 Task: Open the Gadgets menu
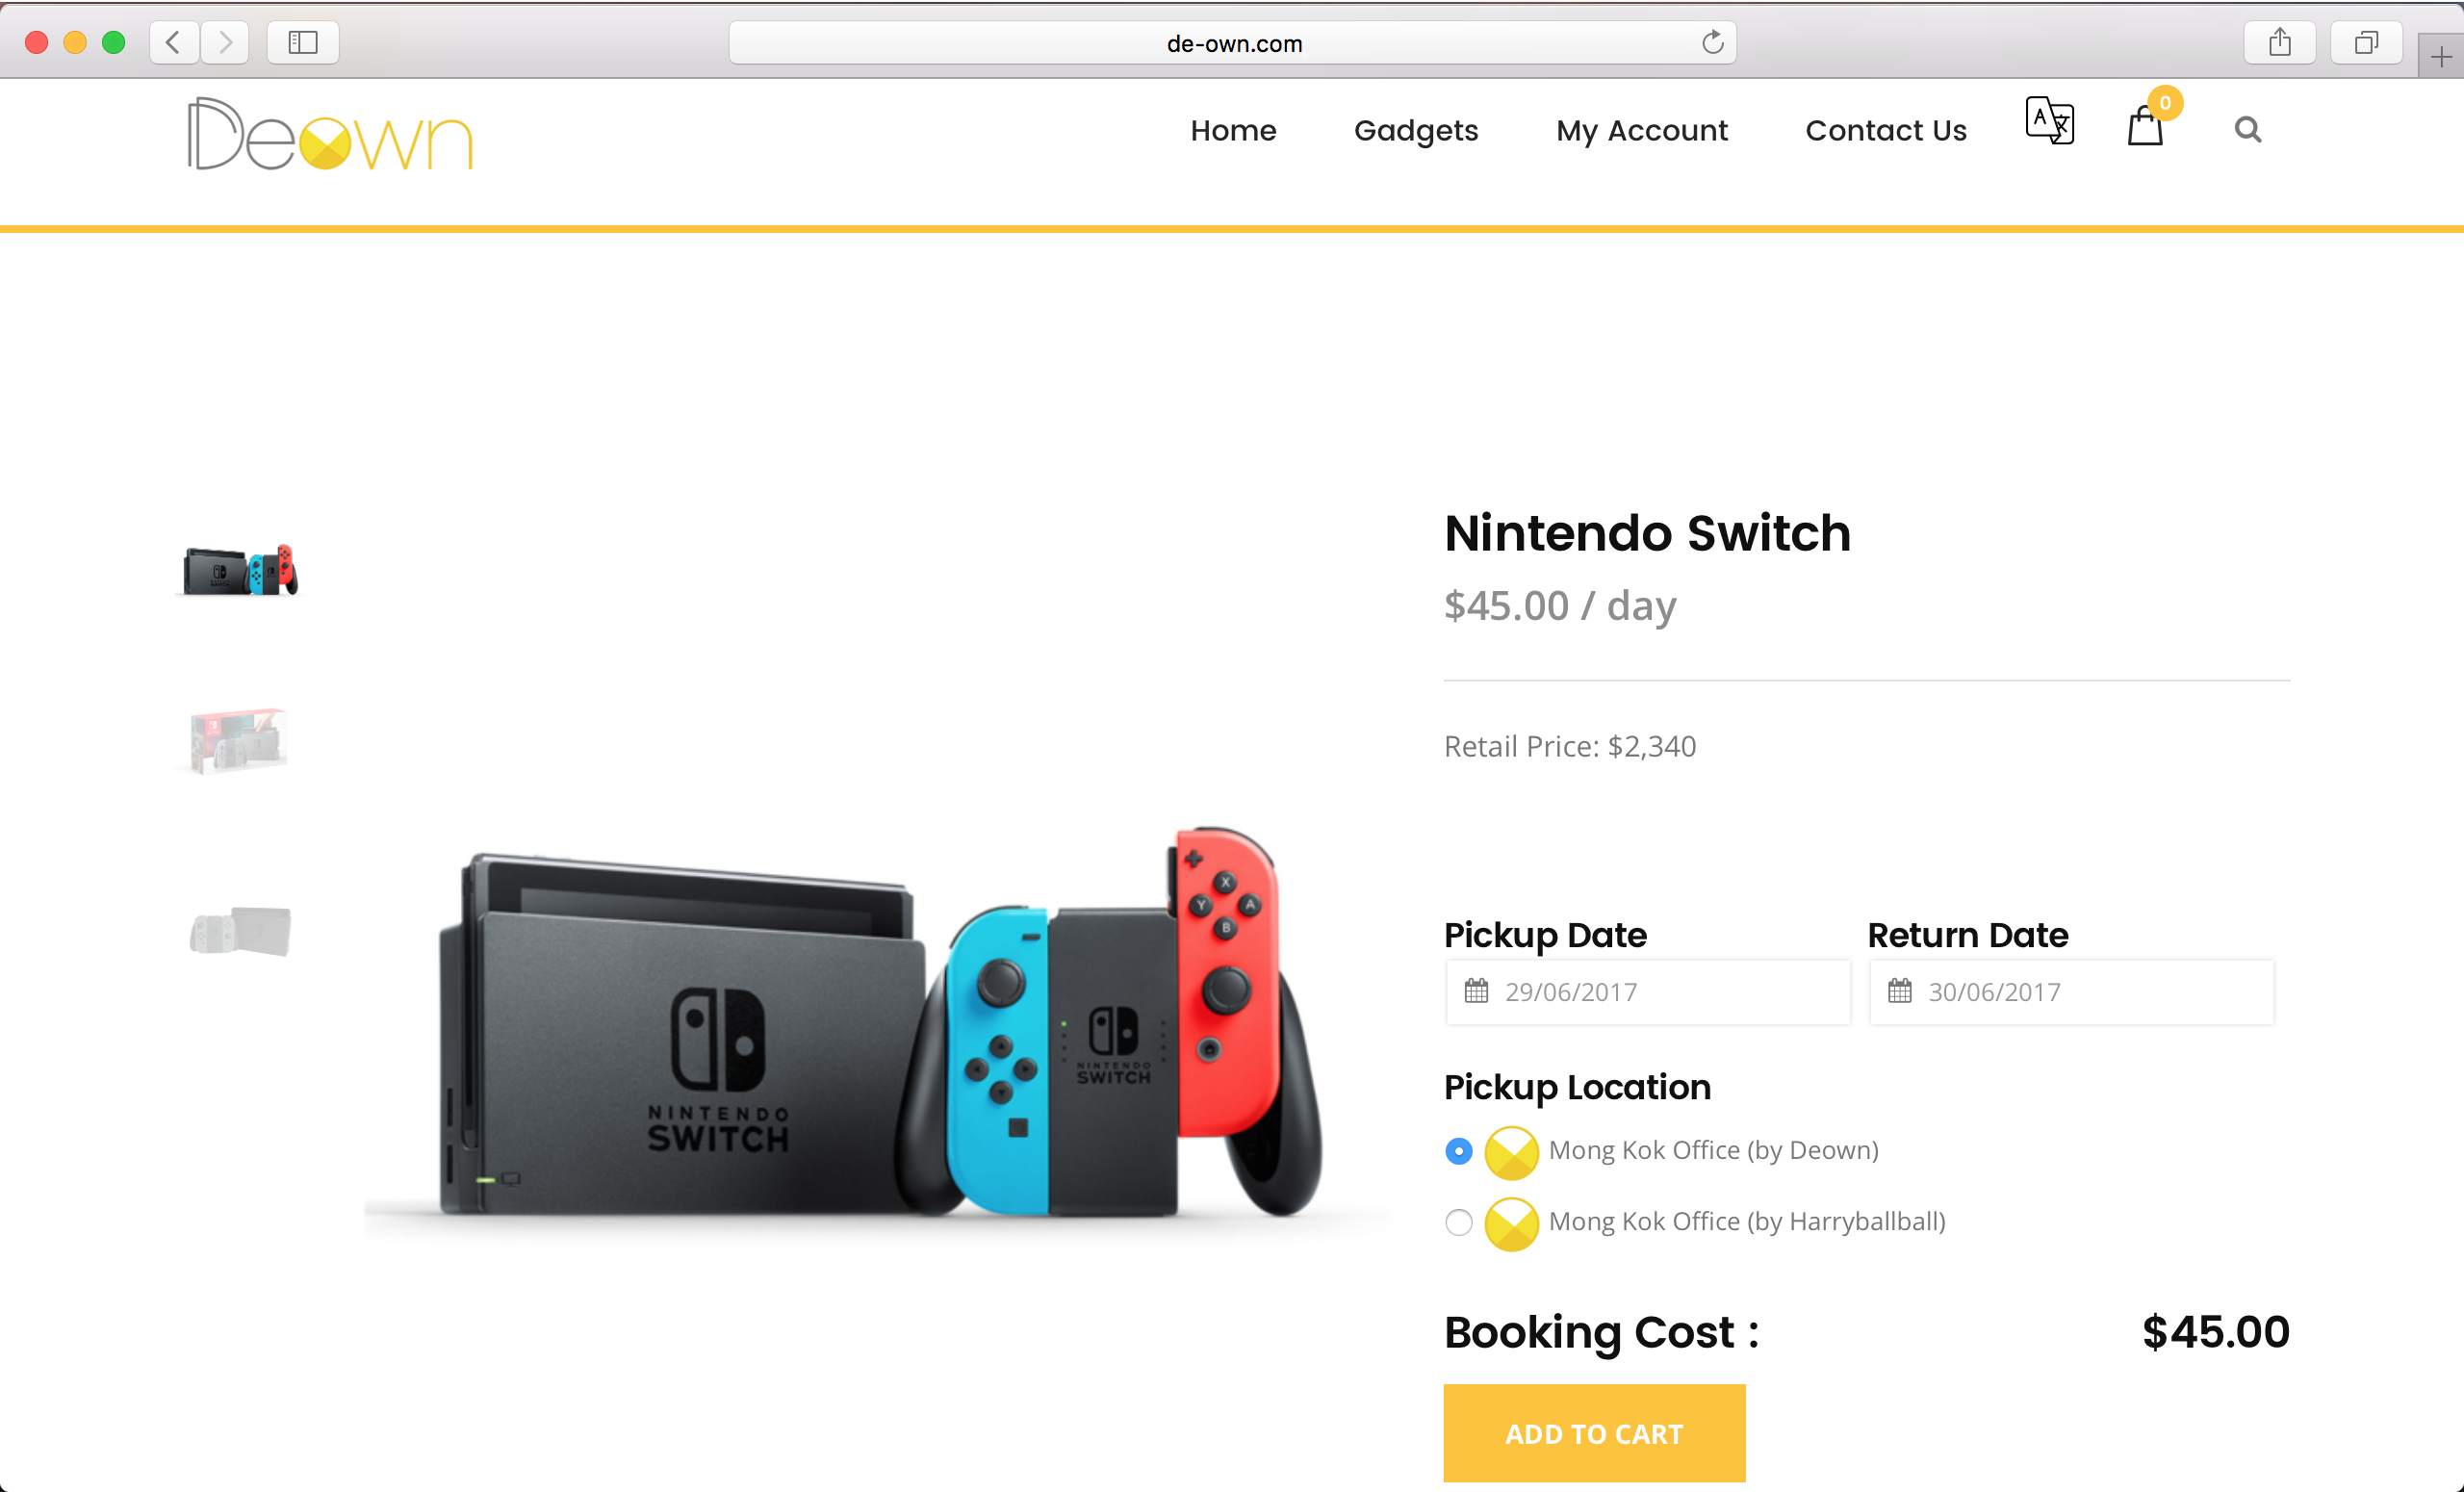pyautogui.click(x=1415, y=130)
